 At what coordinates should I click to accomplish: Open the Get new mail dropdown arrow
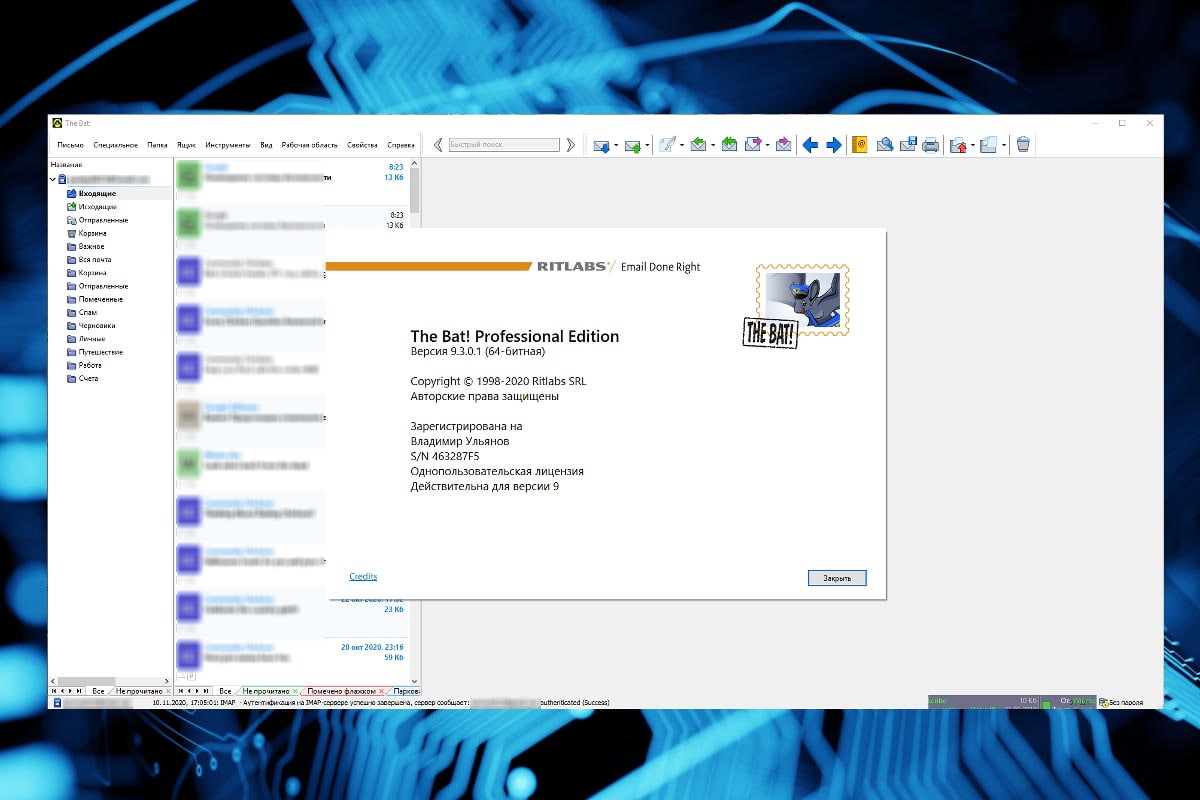[616, 146]
